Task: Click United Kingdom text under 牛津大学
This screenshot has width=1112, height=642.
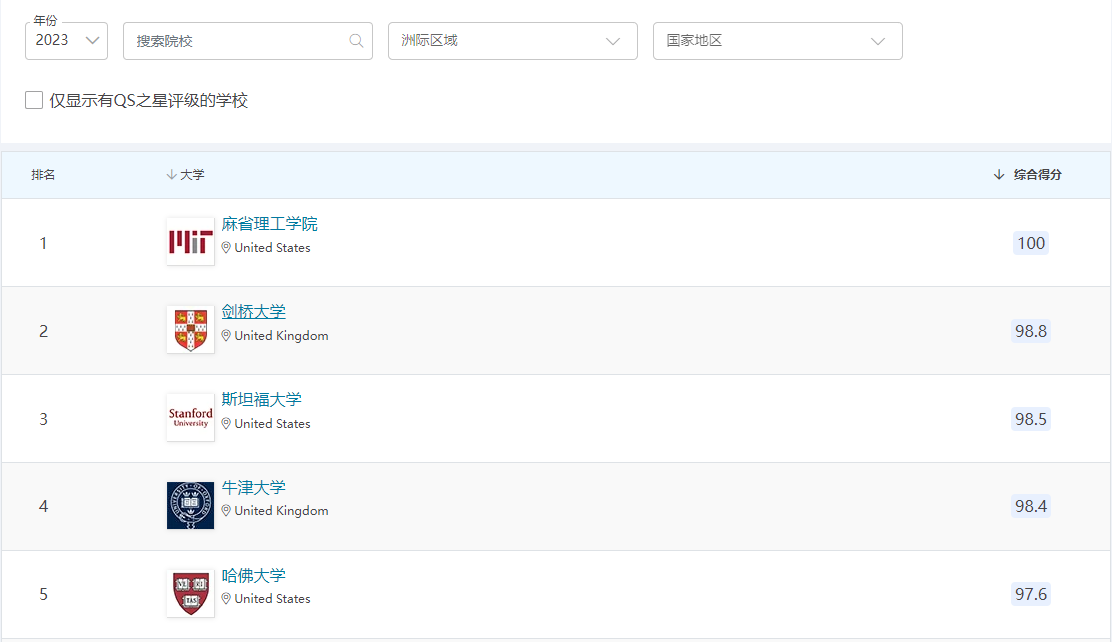Action: 282,511
